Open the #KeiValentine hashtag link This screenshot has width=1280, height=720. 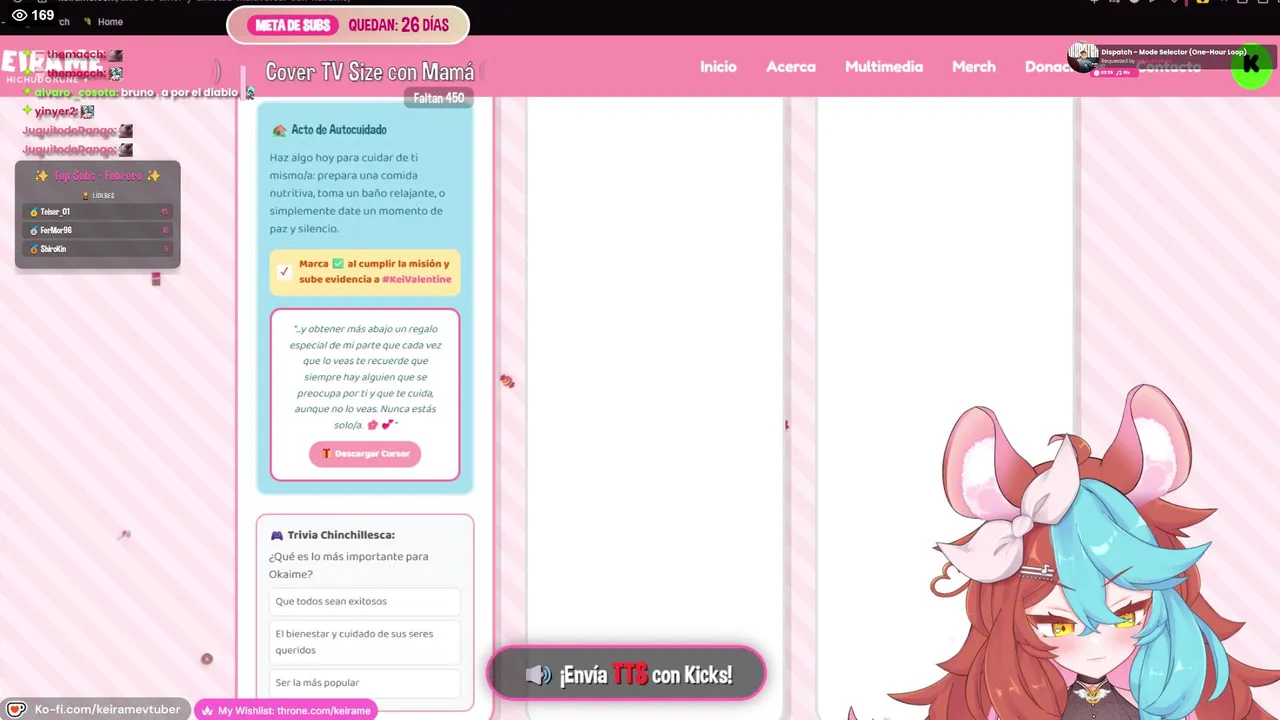pos(416,280)
